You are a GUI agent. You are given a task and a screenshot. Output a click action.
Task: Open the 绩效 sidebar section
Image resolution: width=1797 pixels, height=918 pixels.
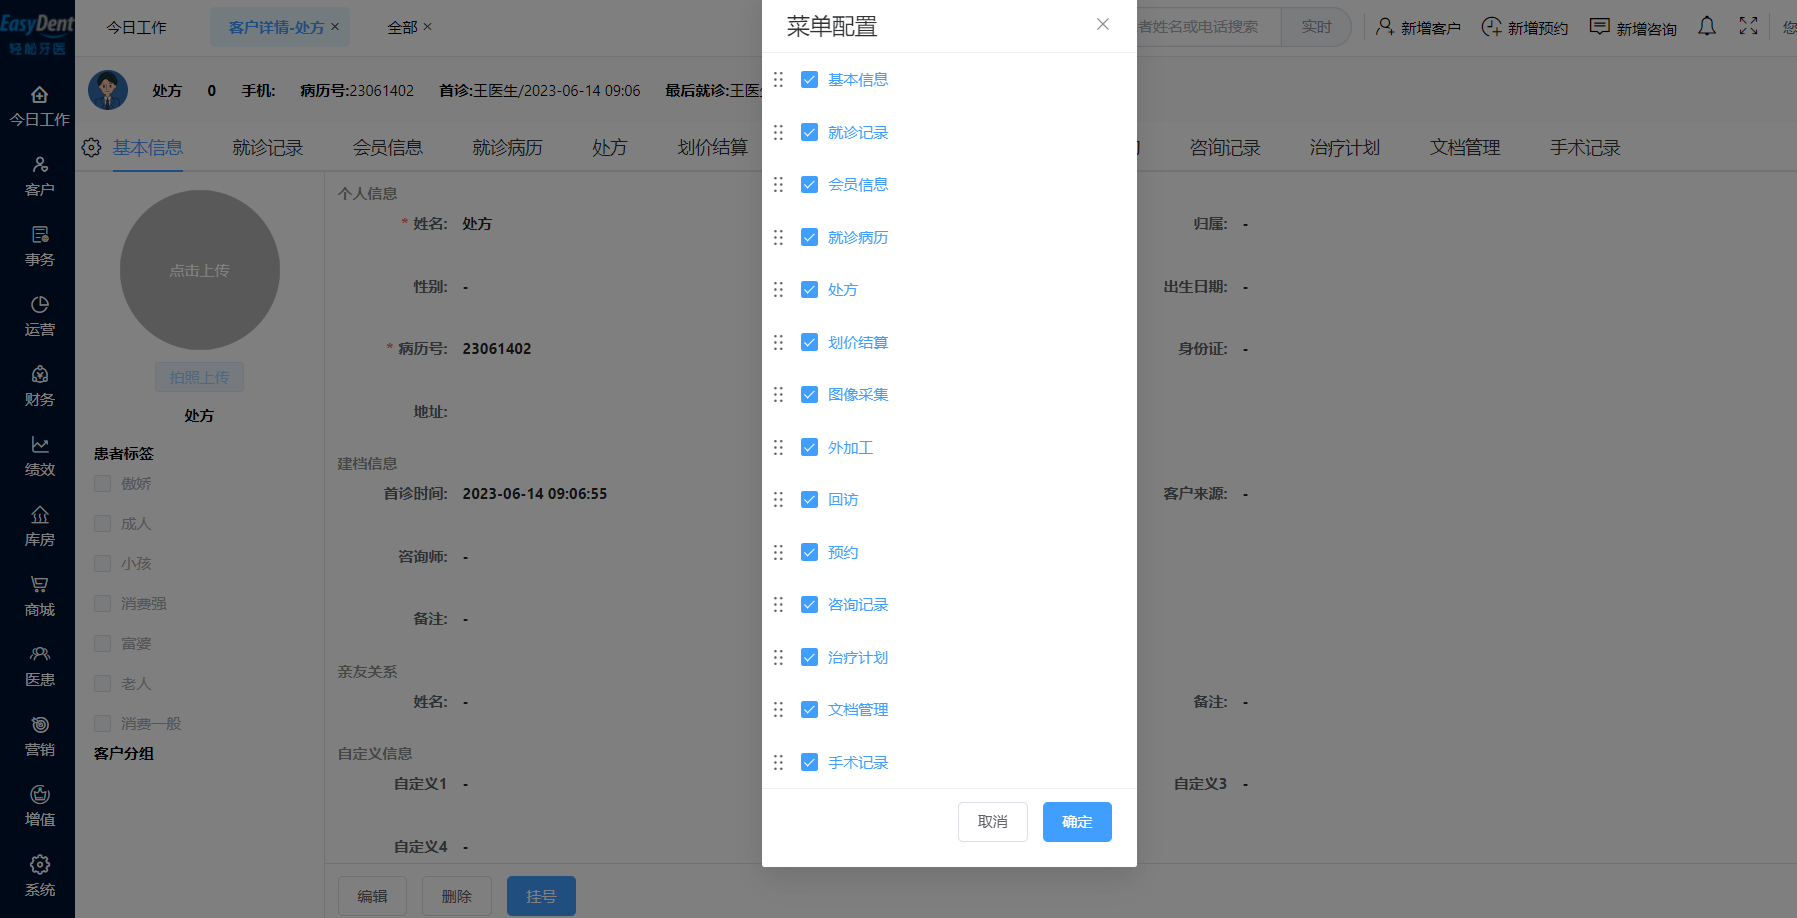pyautogui.click(x=39, y=457)
